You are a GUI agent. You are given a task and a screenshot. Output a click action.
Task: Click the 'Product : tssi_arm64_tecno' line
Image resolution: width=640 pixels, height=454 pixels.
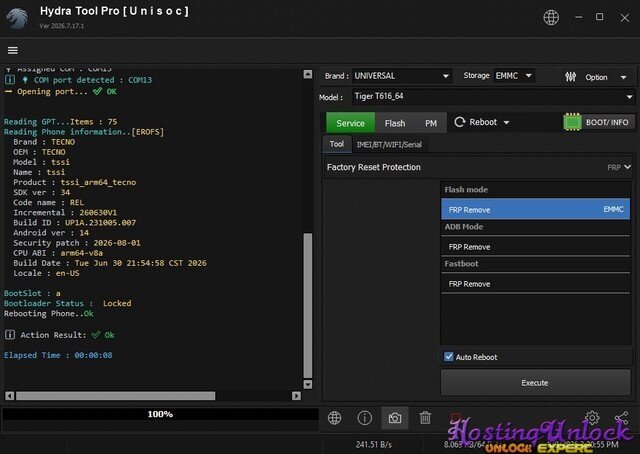point(75,182)
